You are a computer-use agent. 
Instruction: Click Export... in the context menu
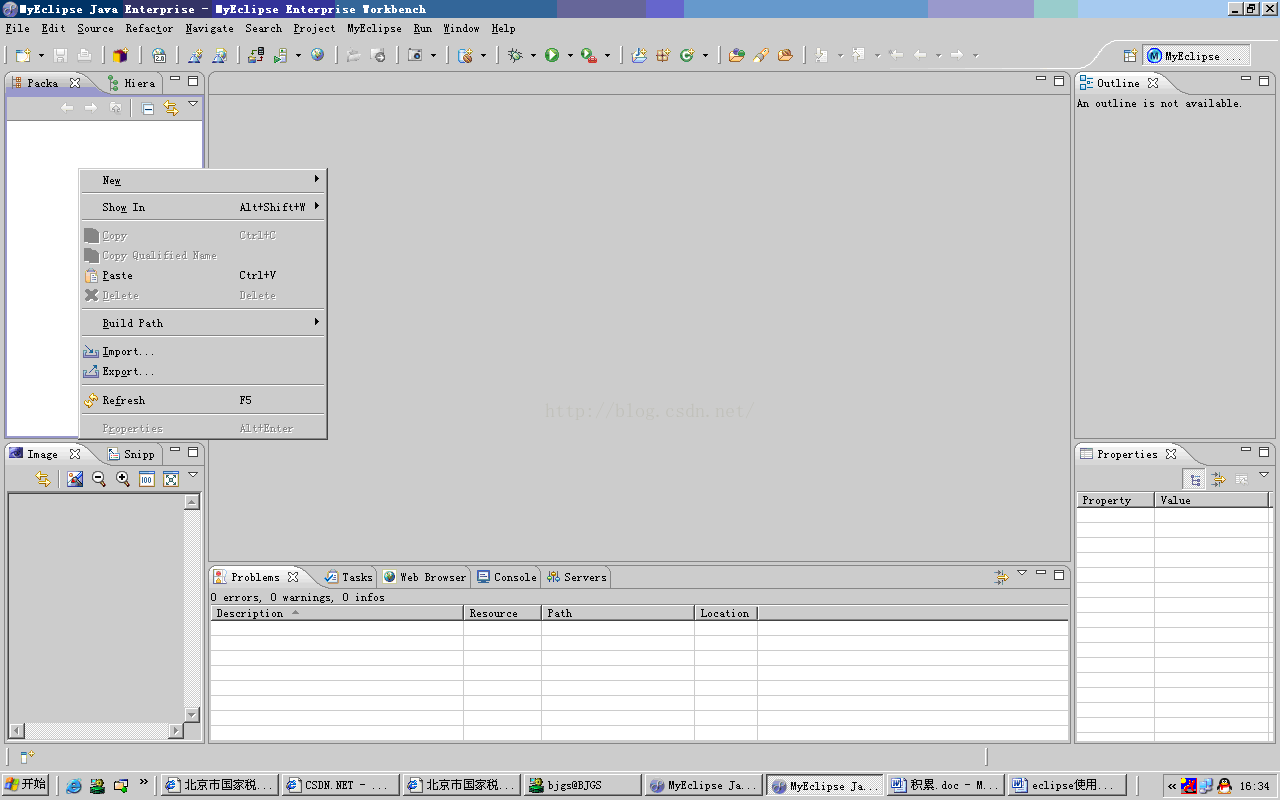(203, 371)
